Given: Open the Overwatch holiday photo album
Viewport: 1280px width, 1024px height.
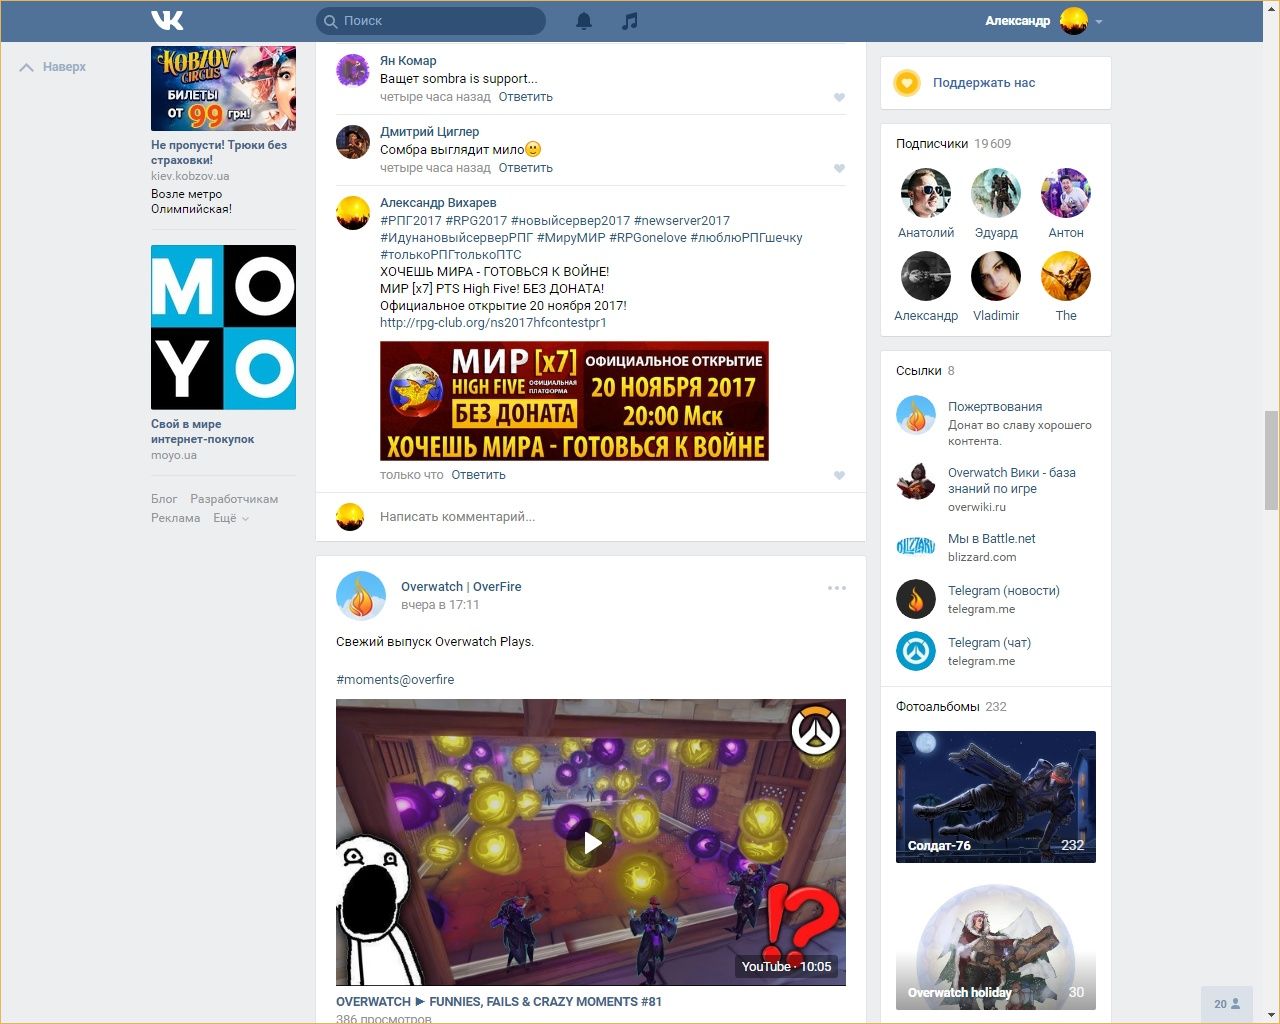Looking at the screenshot, I should (996, 945).
